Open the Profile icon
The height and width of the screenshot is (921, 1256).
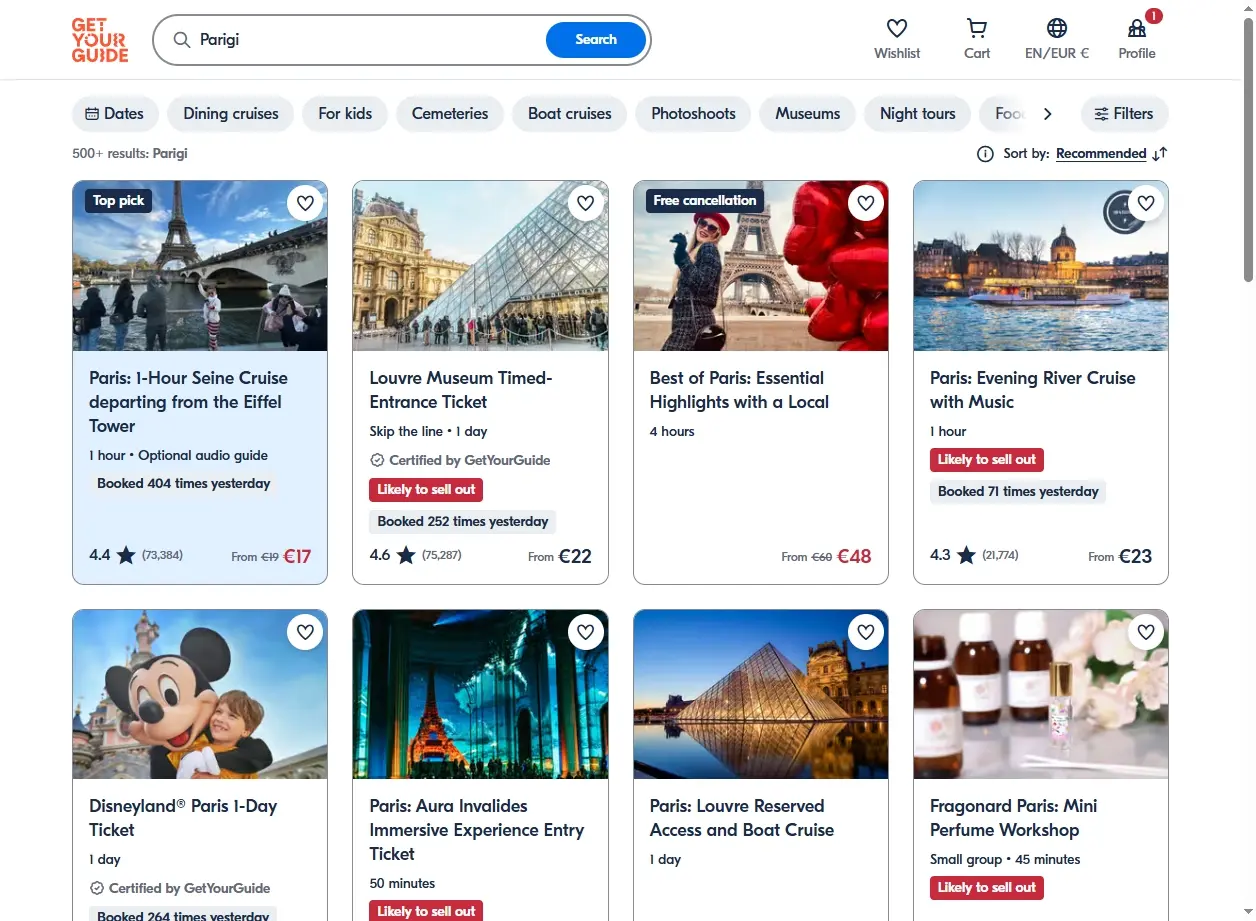click(x=1137, y=29)
